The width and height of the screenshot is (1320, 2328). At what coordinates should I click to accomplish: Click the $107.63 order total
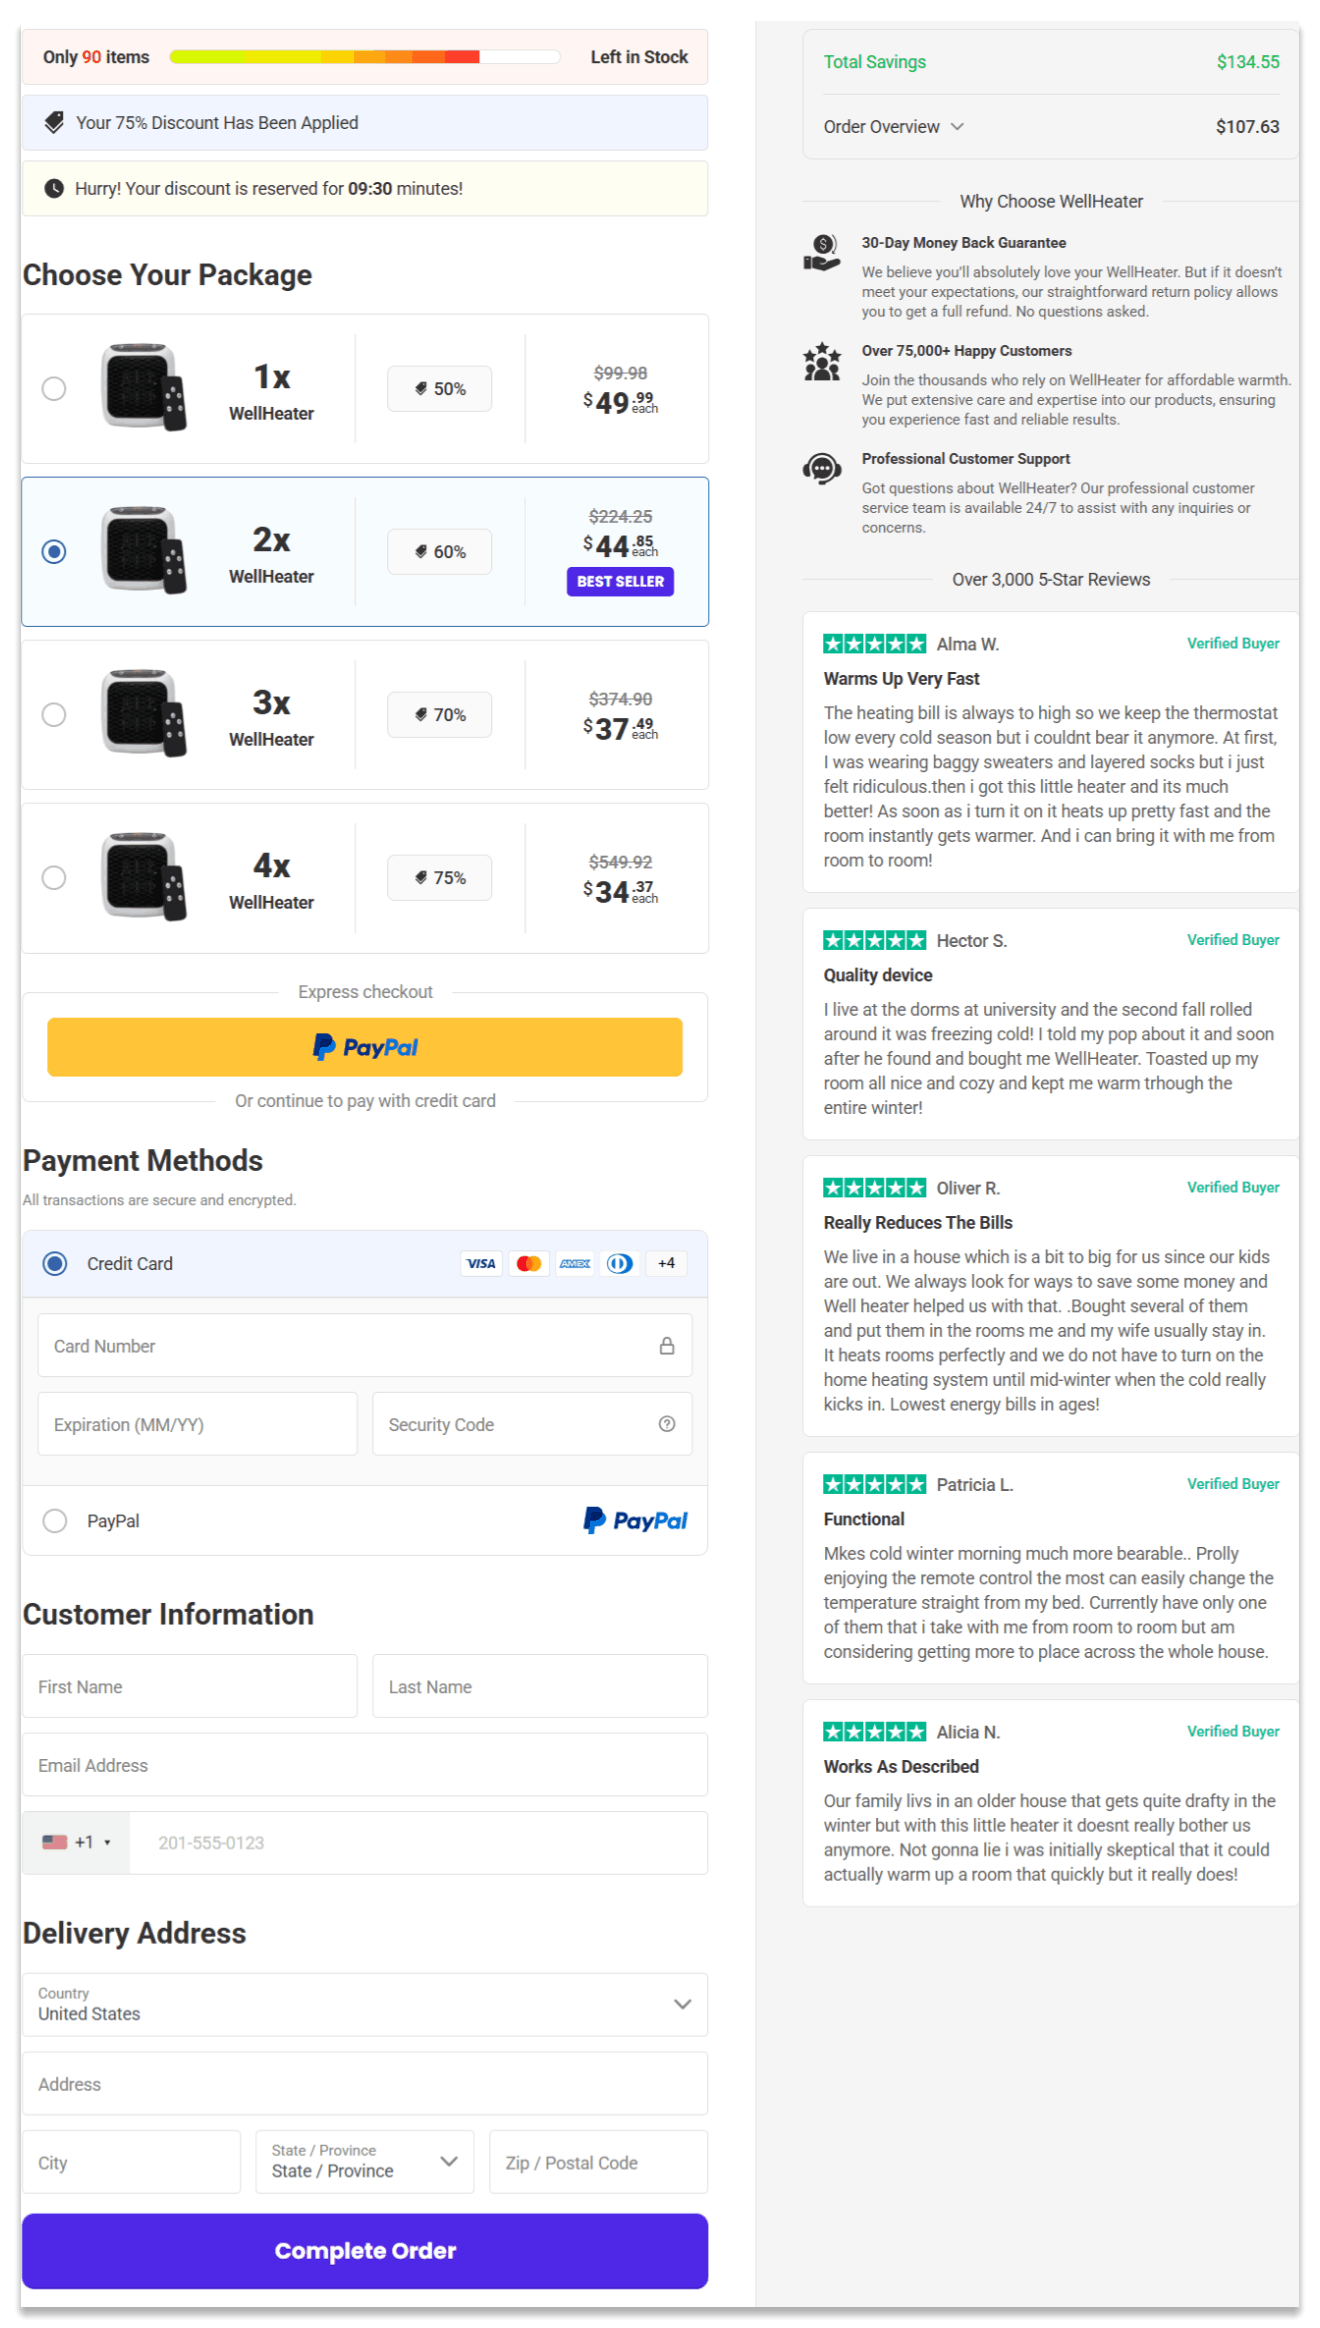pos(1248,127)
